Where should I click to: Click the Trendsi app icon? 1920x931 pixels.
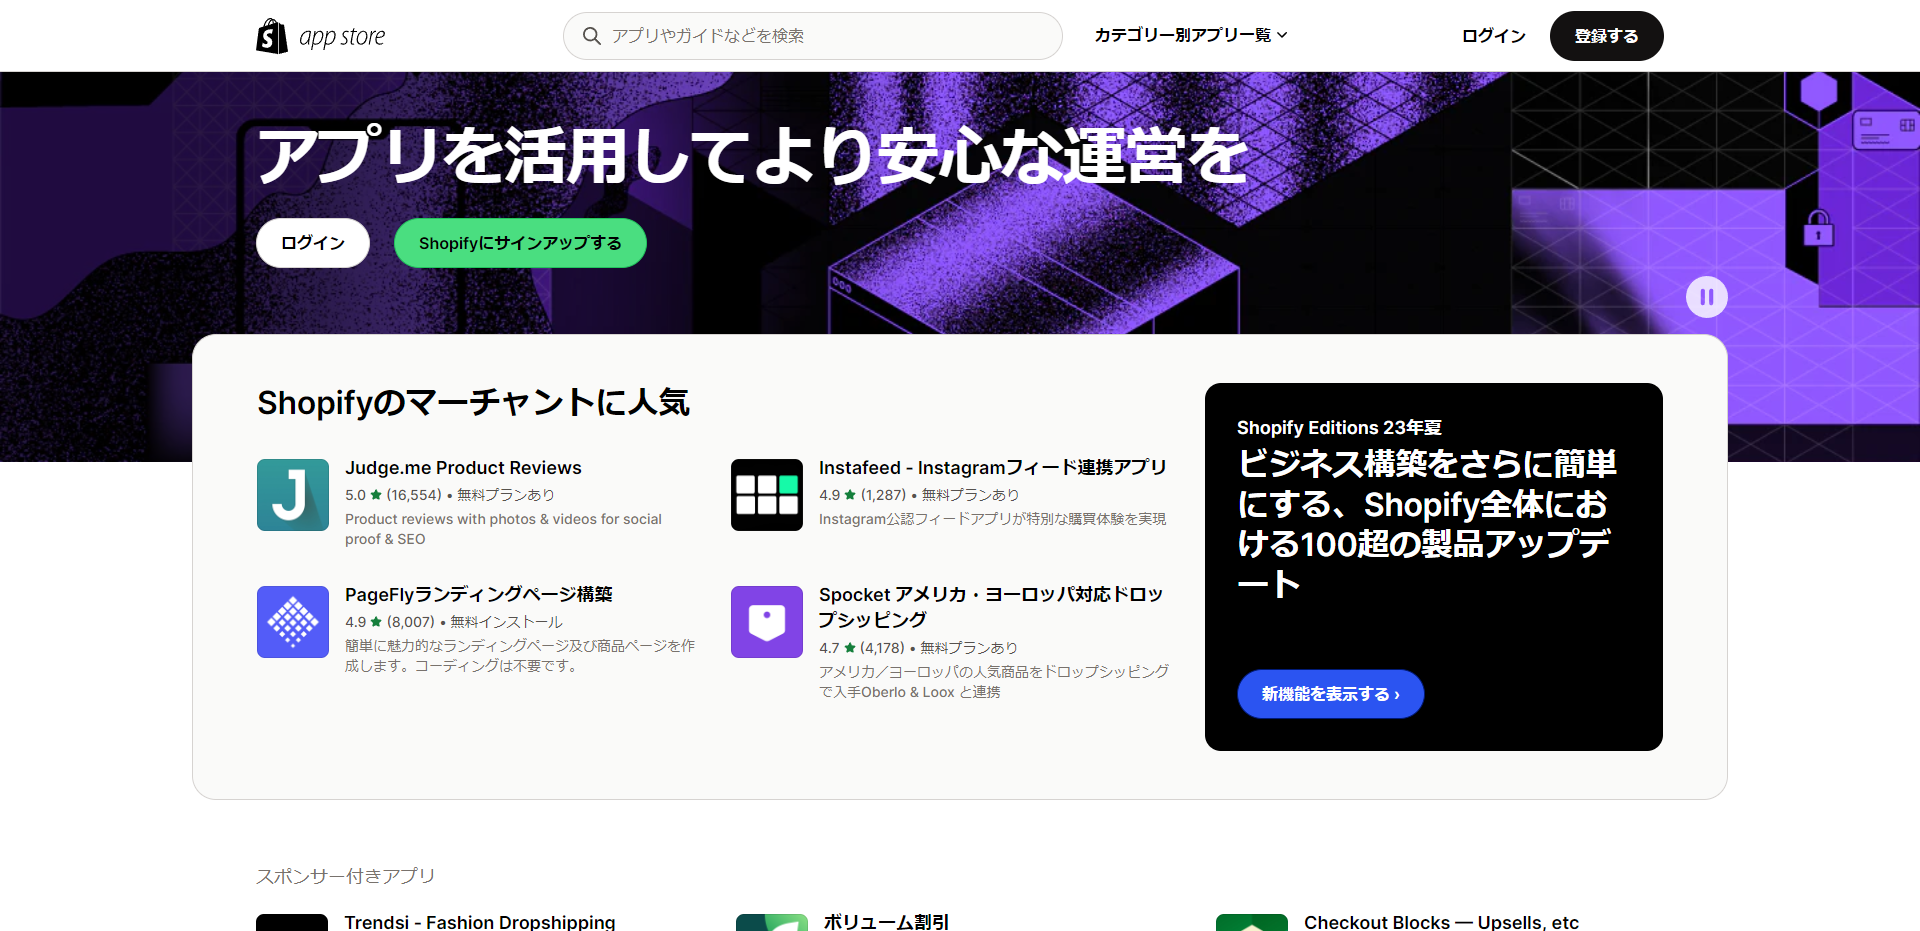(292, 922)
